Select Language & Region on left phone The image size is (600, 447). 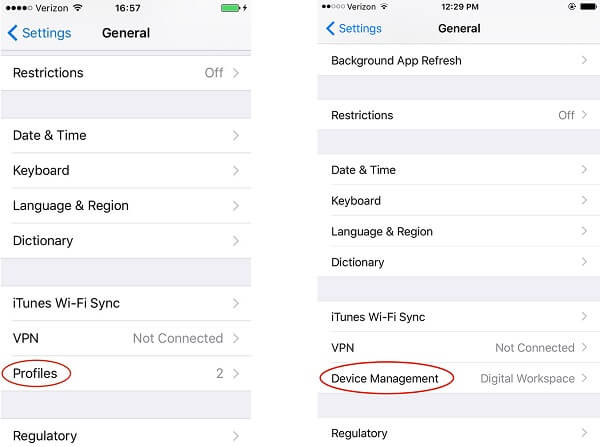coord(126,206)
